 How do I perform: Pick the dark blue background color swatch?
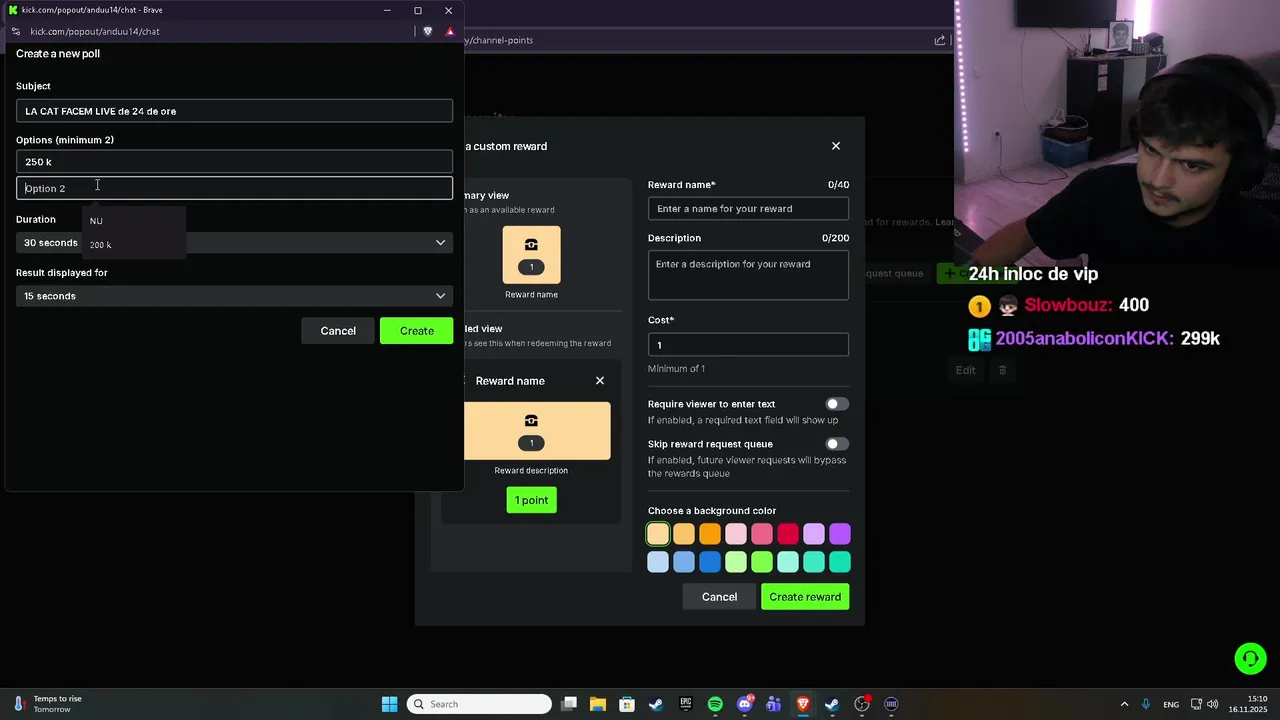coord(710,562)
